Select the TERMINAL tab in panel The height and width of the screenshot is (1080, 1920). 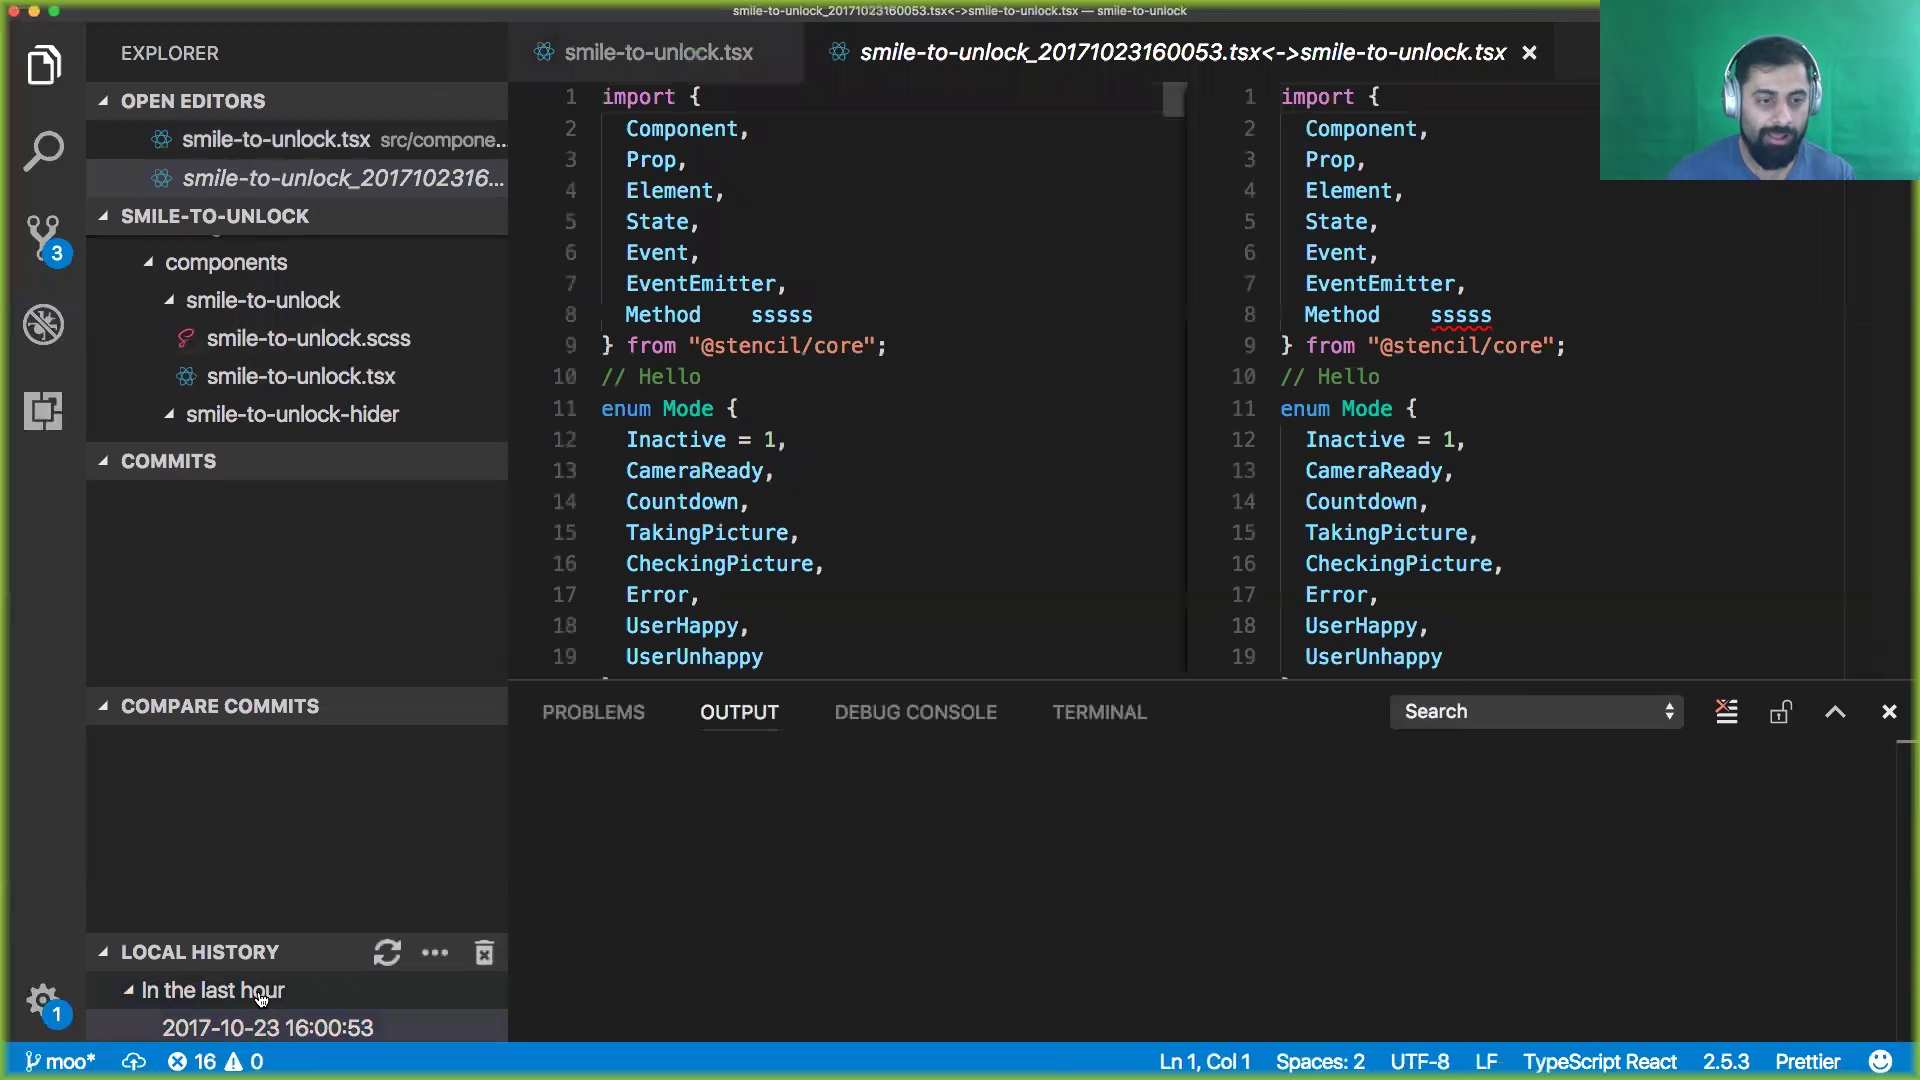click(1100, 712)
